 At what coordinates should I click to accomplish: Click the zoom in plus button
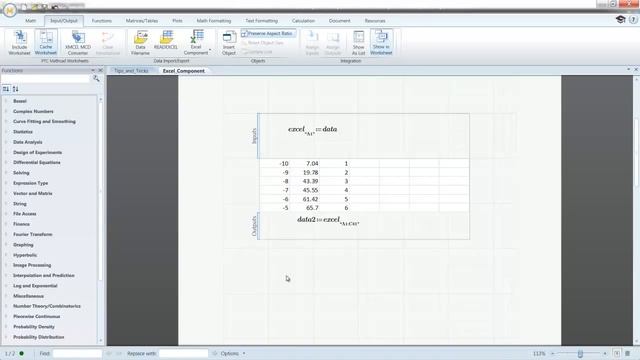tap(605, 353)
